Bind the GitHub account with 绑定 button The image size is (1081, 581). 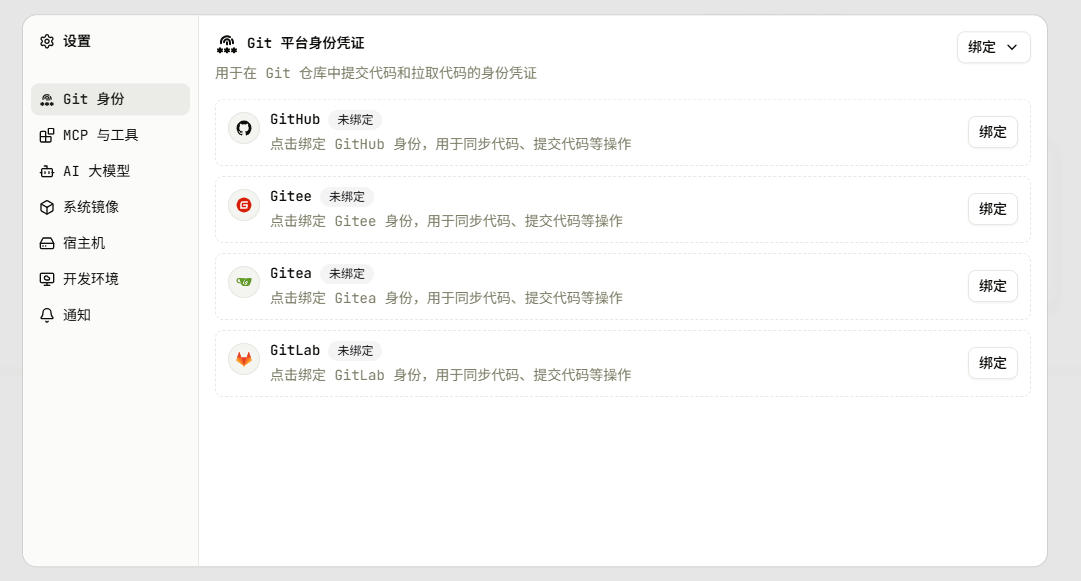point(993,132)
